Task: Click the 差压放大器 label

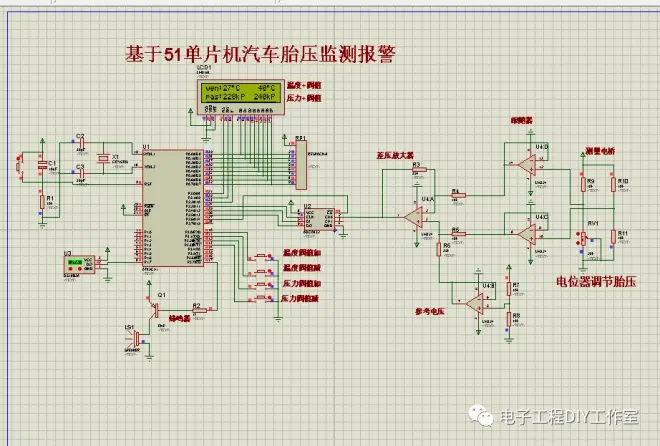Action: 395,155
